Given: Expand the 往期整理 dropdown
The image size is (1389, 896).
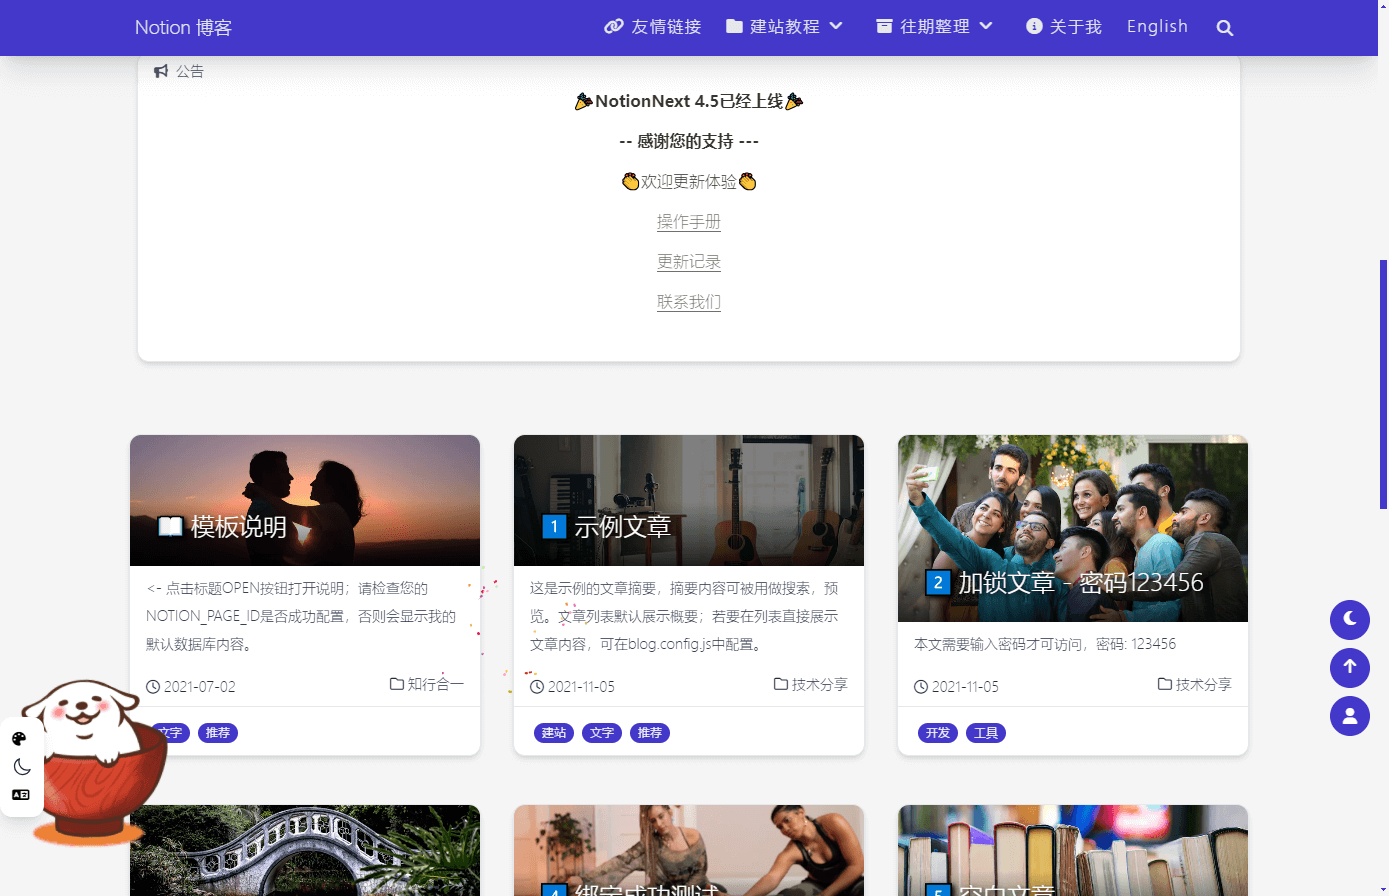Looking at the screenshot, I should [933, 26].
